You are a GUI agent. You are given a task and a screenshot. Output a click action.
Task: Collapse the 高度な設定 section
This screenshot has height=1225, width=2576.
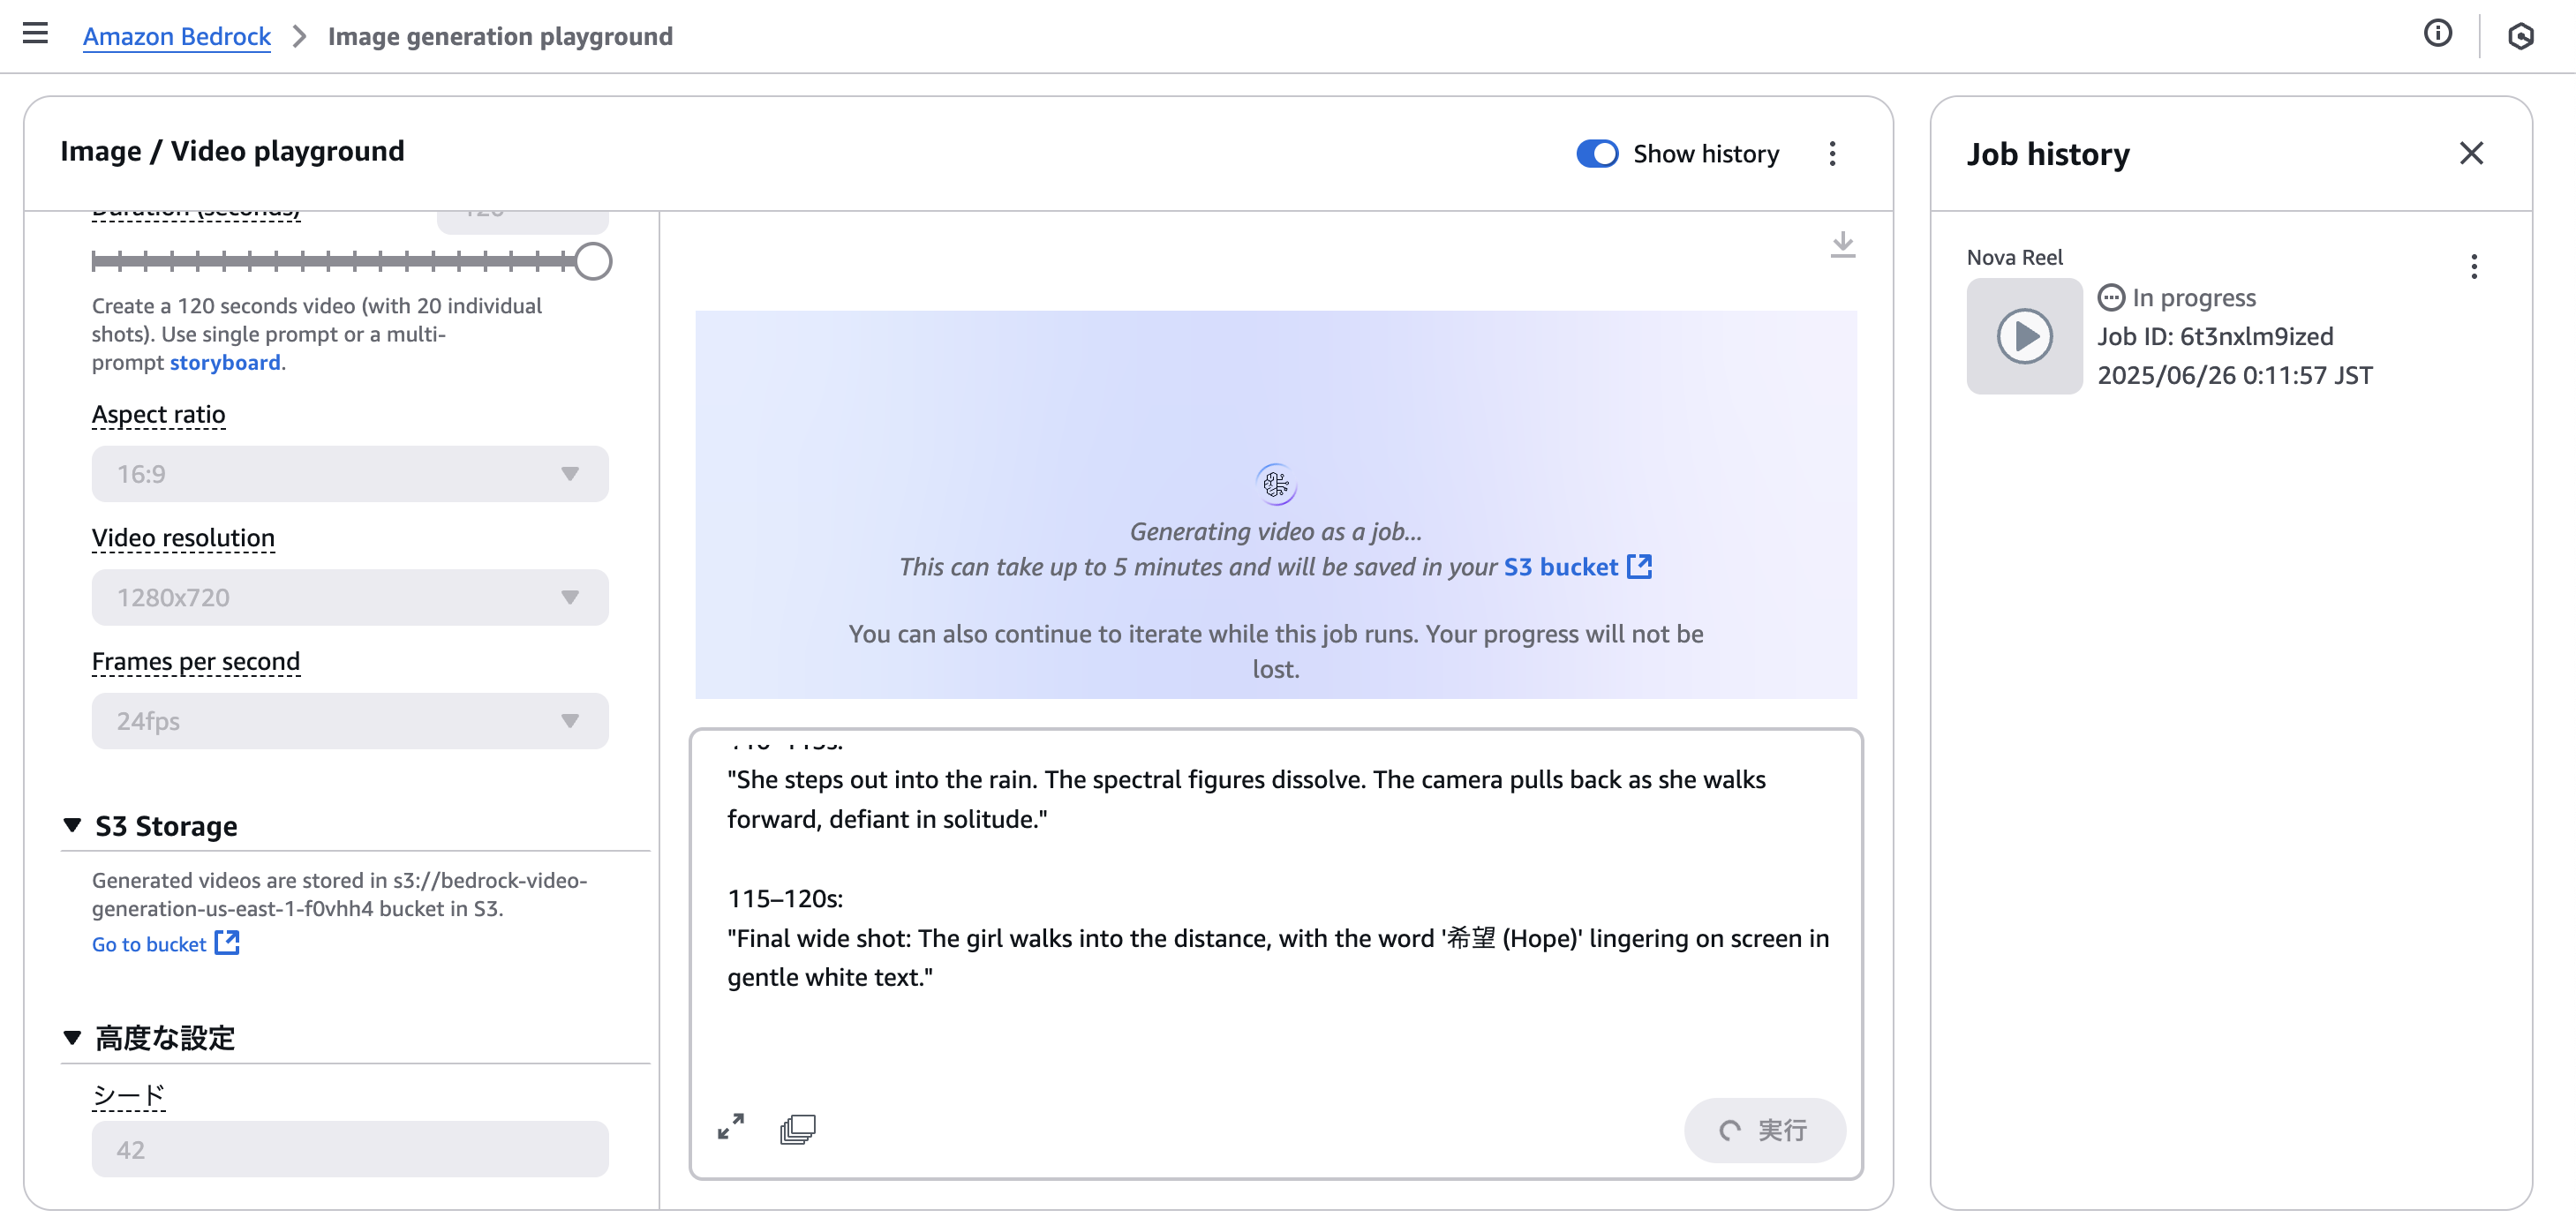point(72,1038)
